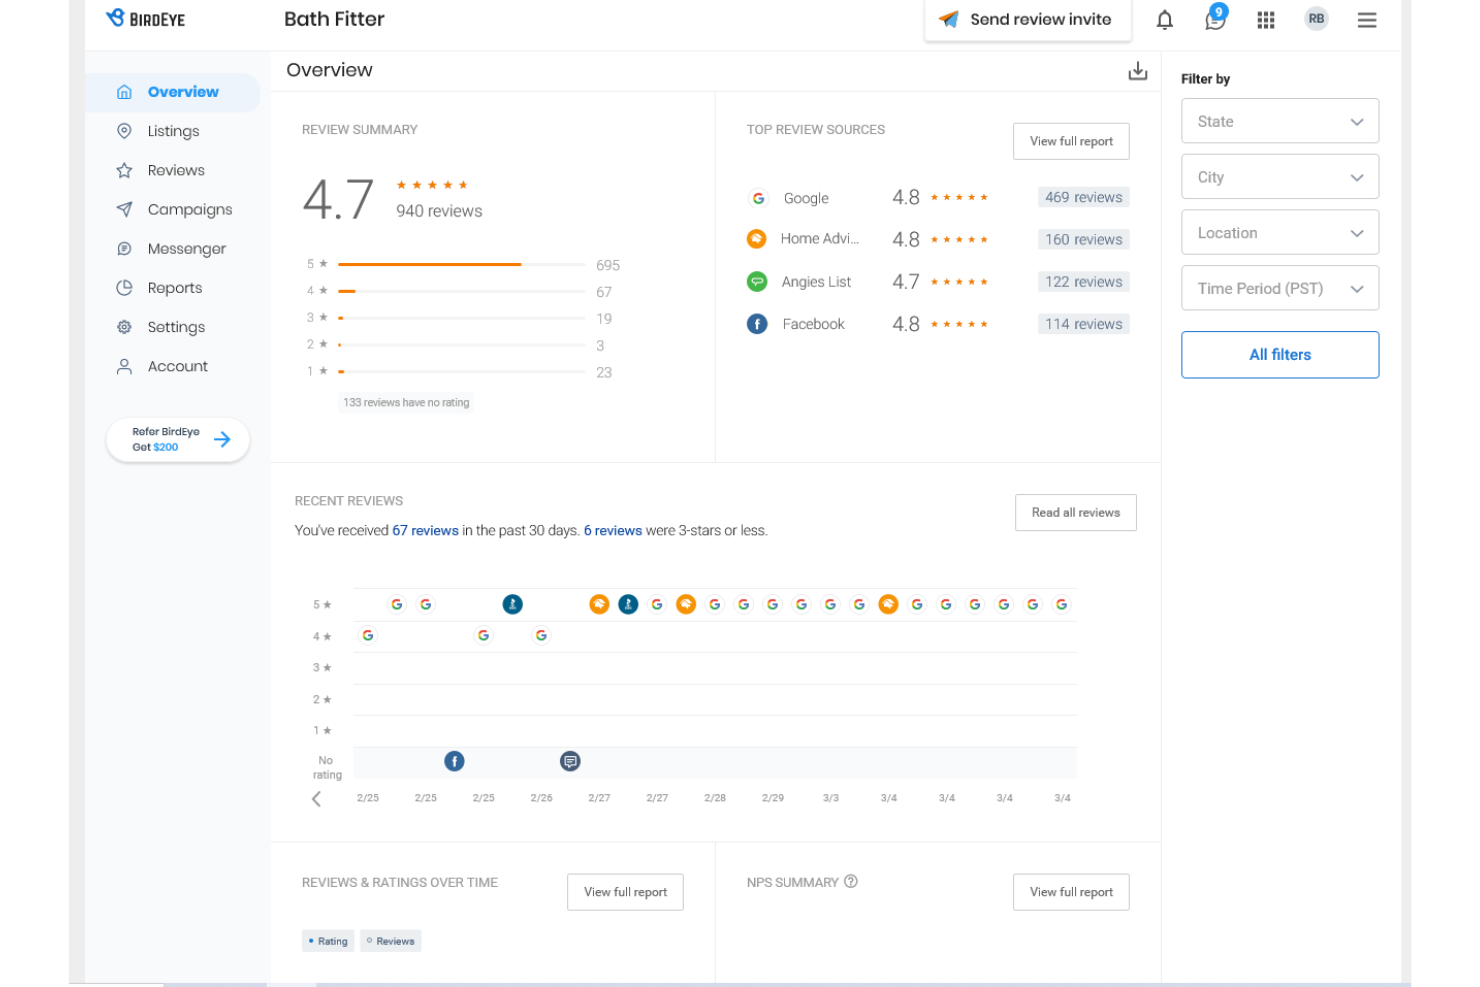Click the Refer BirdEye Get $200 card
Viewport: 1480px width, 987px height.
178,440
